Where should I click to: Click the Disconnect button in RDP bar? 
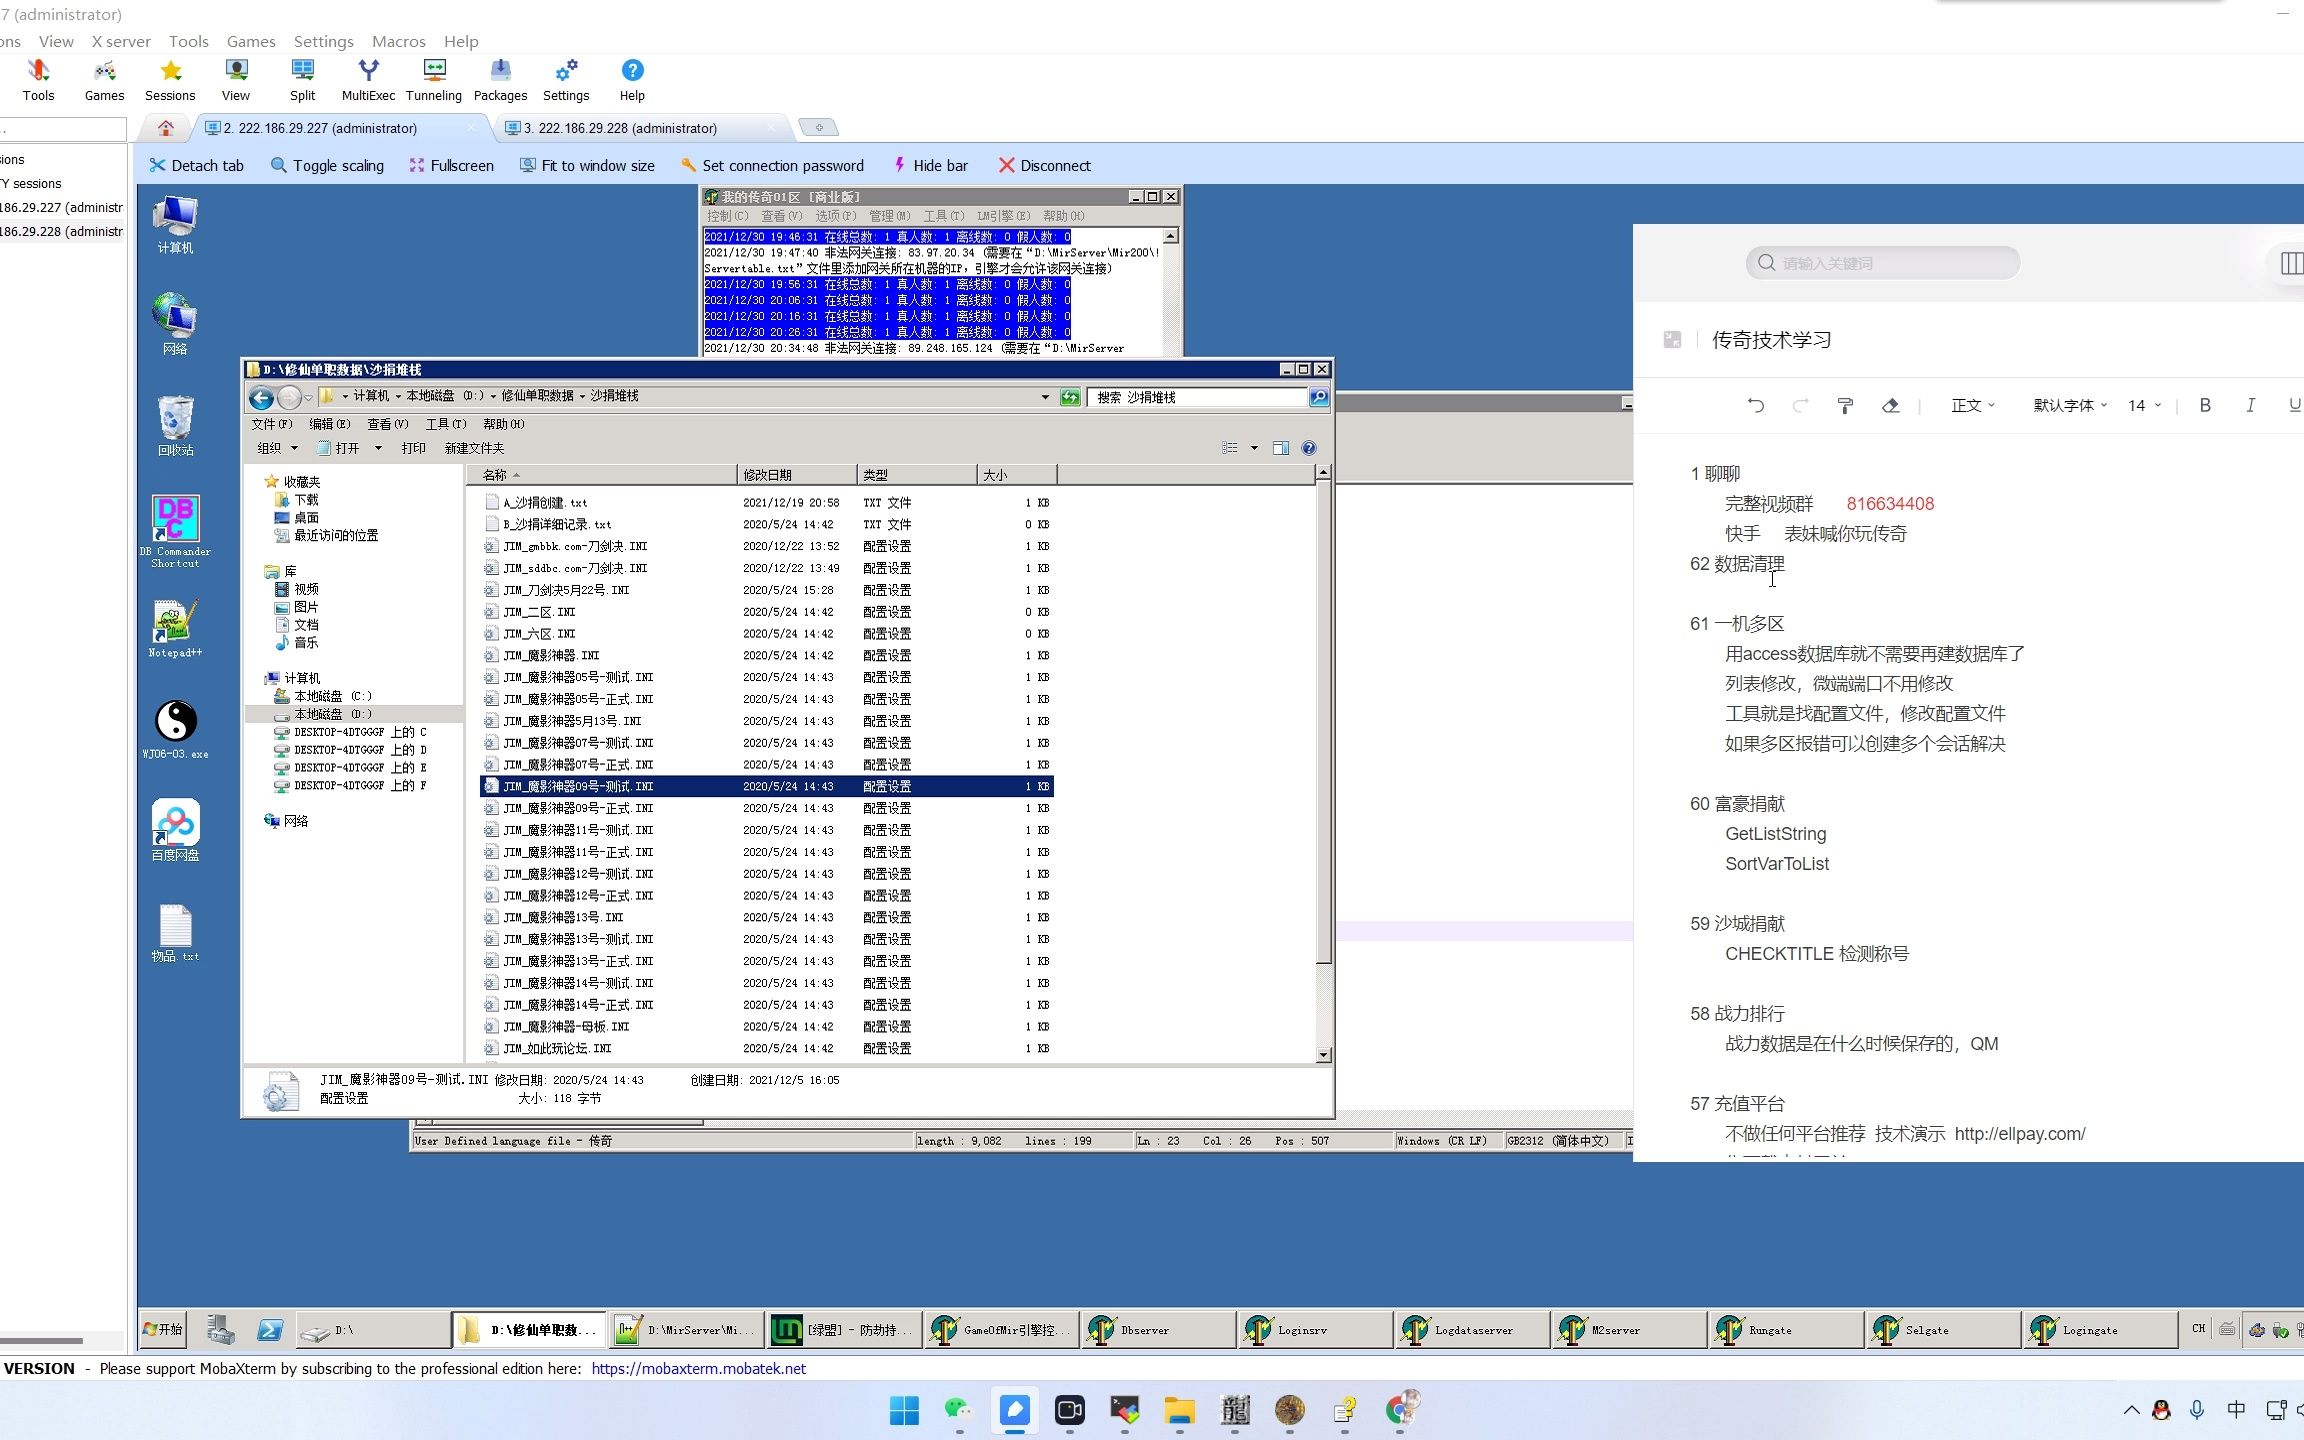click(1044, 166)
